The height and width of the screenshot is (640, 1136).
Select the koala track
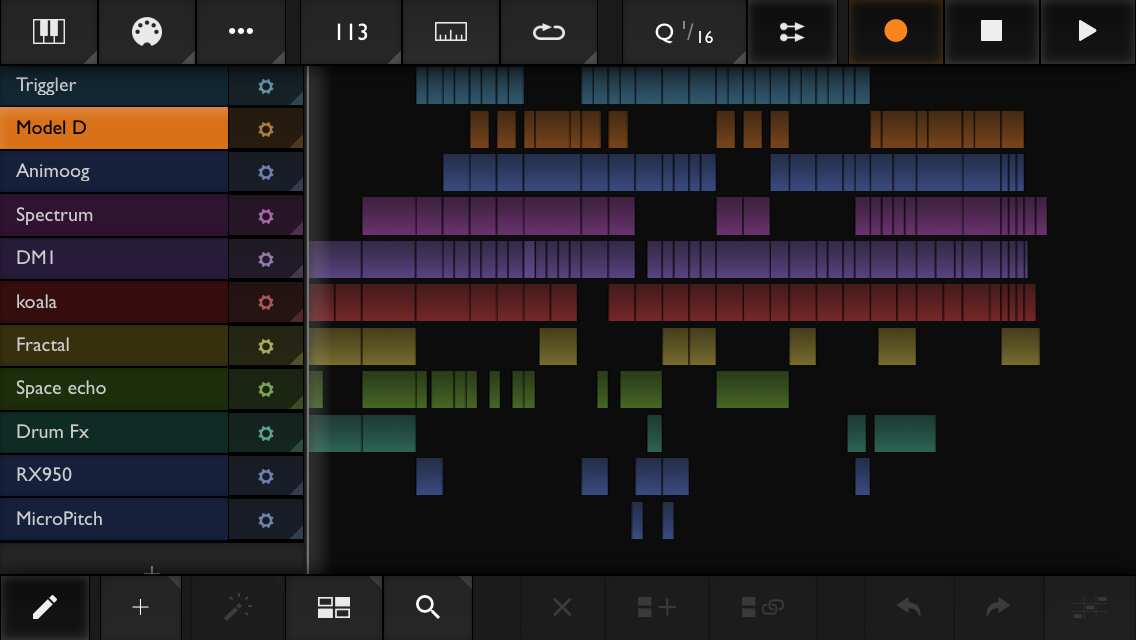tap(114, 302)
